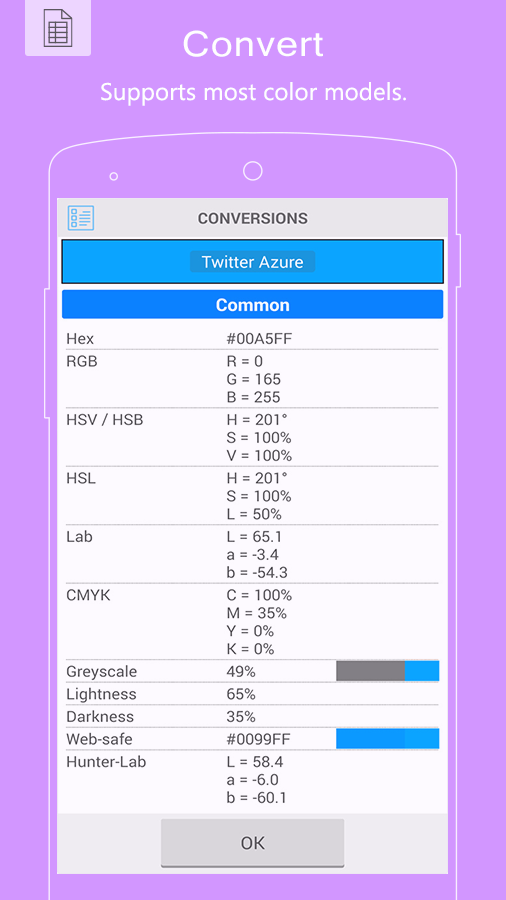
Task: Click the OK button
Action: (x=252, y=843)
